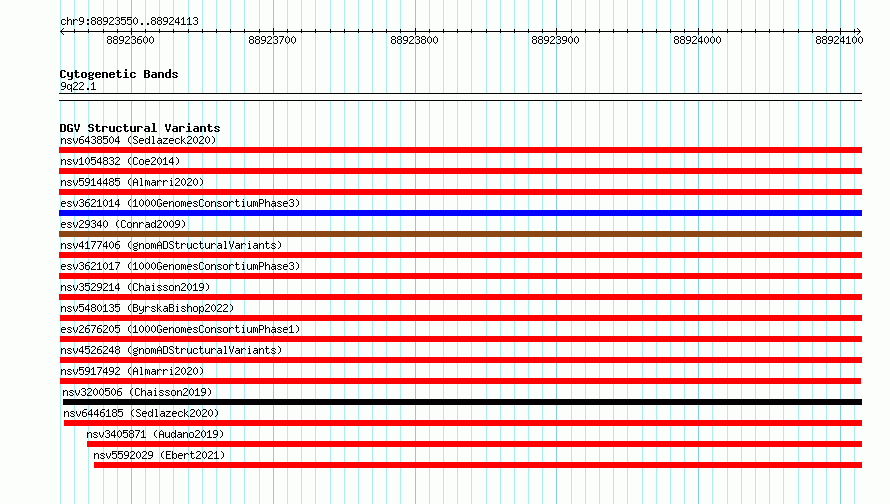The width and height of the screenshot is (890, 504).
Task: Open the esv29340 (Conrad2009) label
Action: 123,224
